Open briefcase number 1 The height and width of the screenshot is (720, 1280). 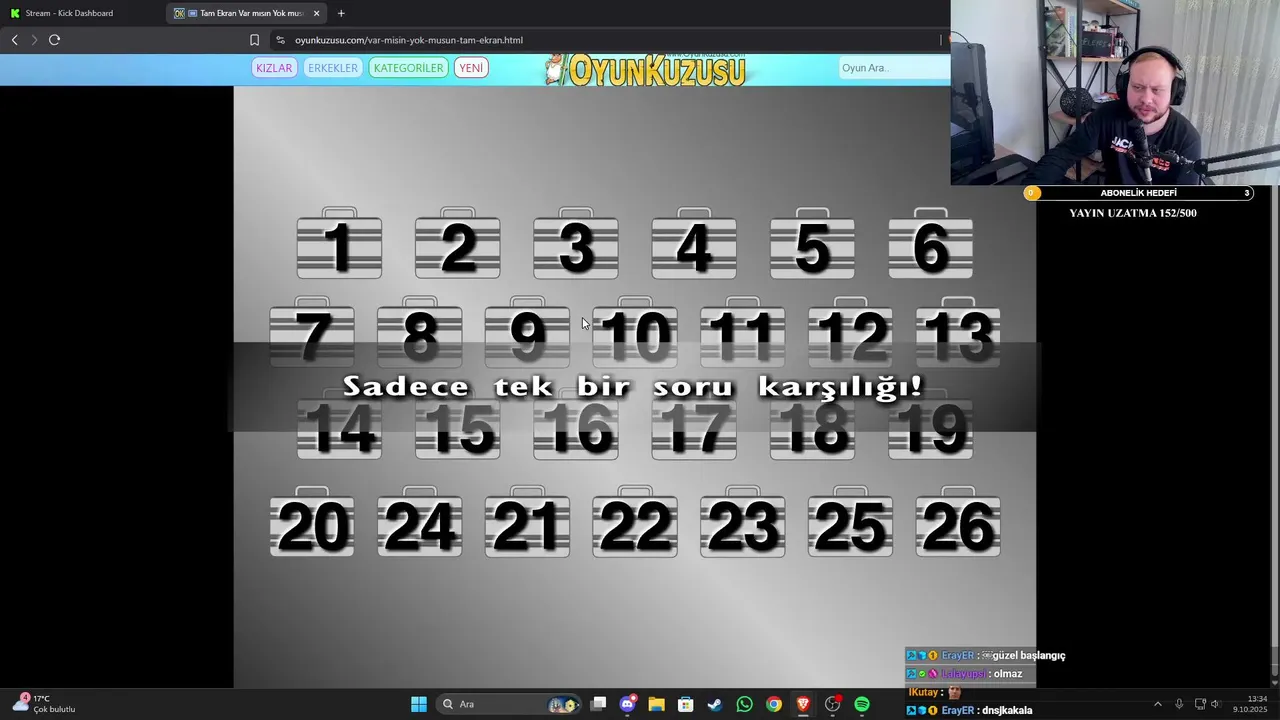pos(339,244)
